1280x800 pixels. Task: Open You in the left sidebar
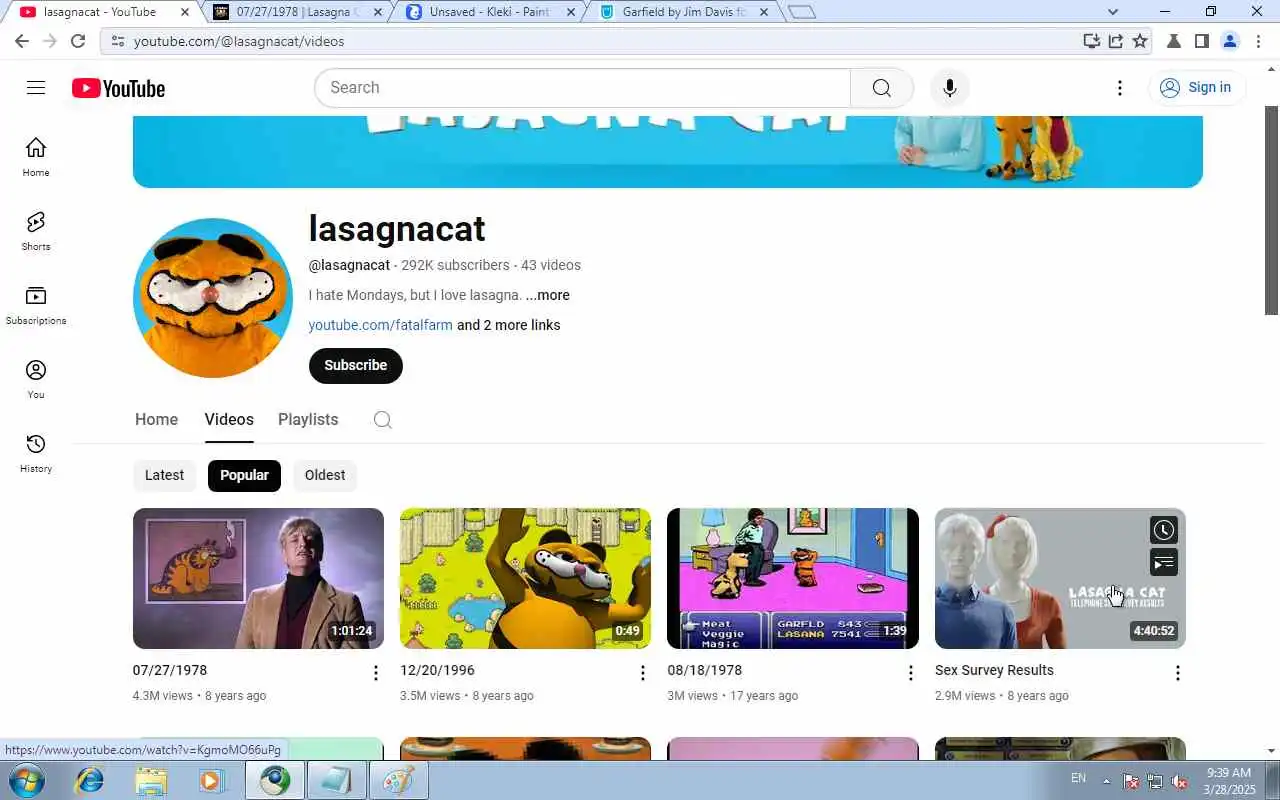click(x=36, y=379)
